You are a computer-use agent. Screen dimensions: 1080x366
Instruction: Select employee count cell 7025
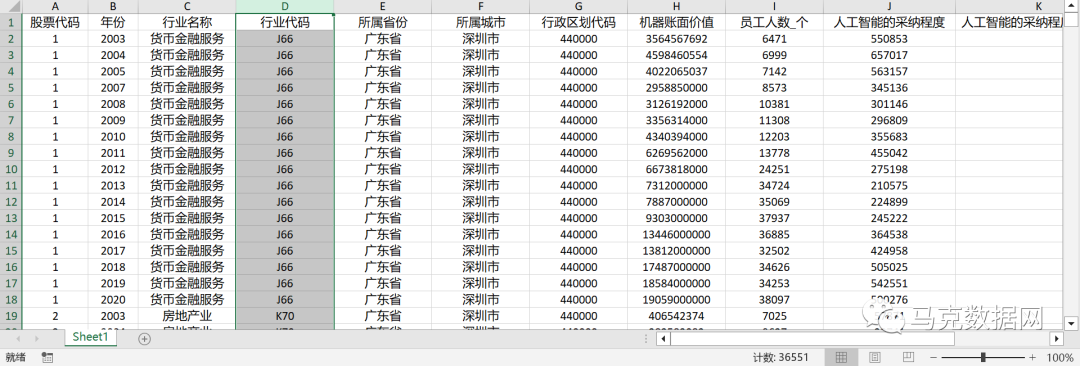click(x=774, y=316)
